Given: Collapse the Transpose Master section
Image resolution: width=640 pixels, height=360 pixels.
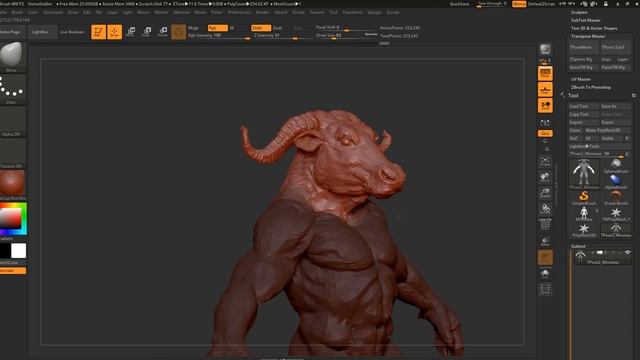Looking at the screenshot, I should (588, 36).
